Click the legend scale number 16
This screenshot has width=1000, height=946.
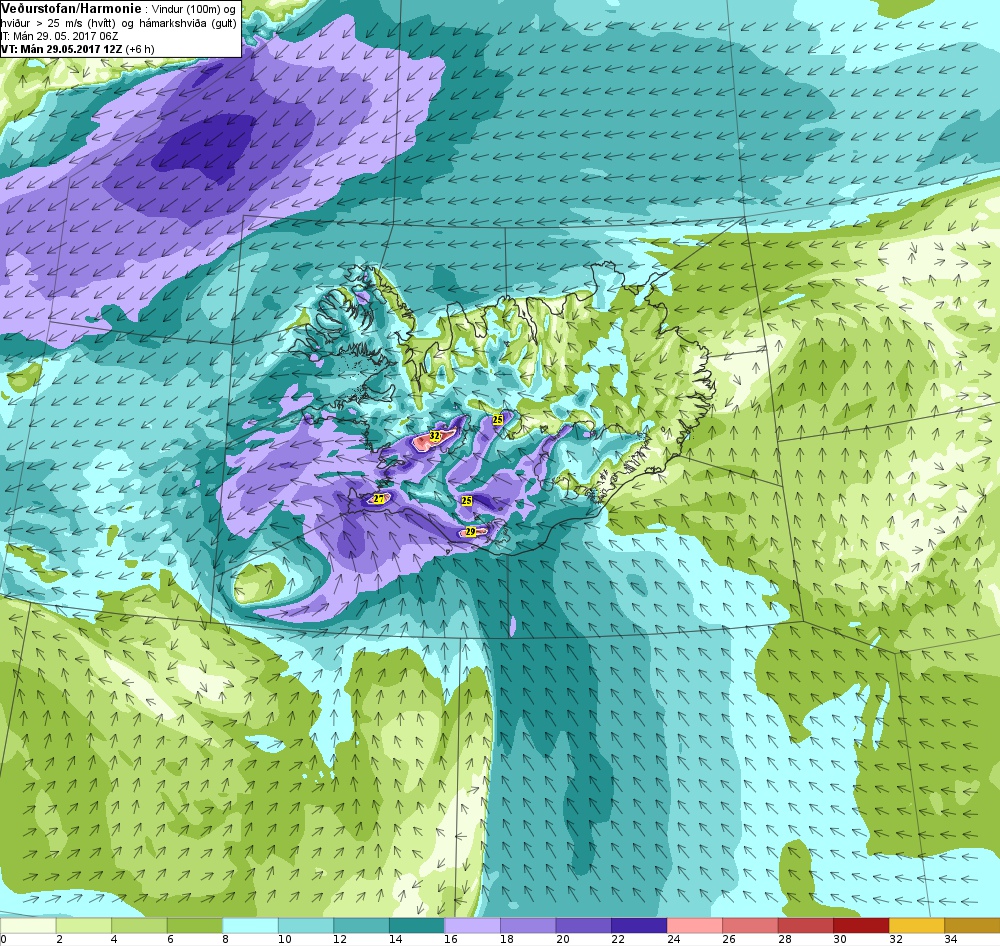point(451,939)
